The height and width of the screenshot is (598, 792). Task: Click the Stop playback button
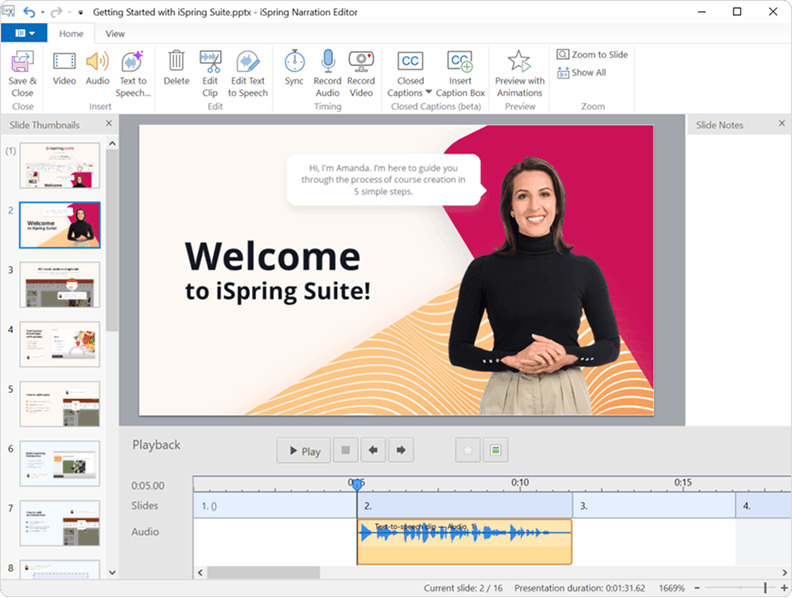[x=345, y=451]
